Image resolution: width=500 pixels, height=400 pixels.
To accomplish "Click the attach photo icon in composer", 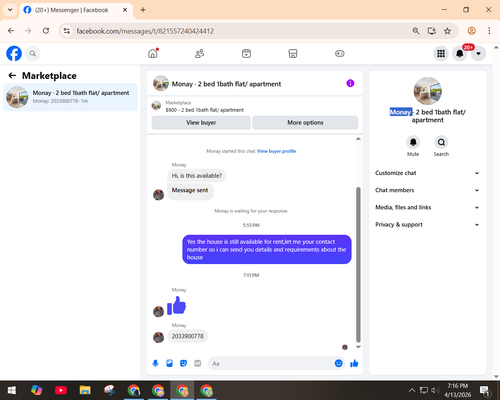I will coord(169,363).
